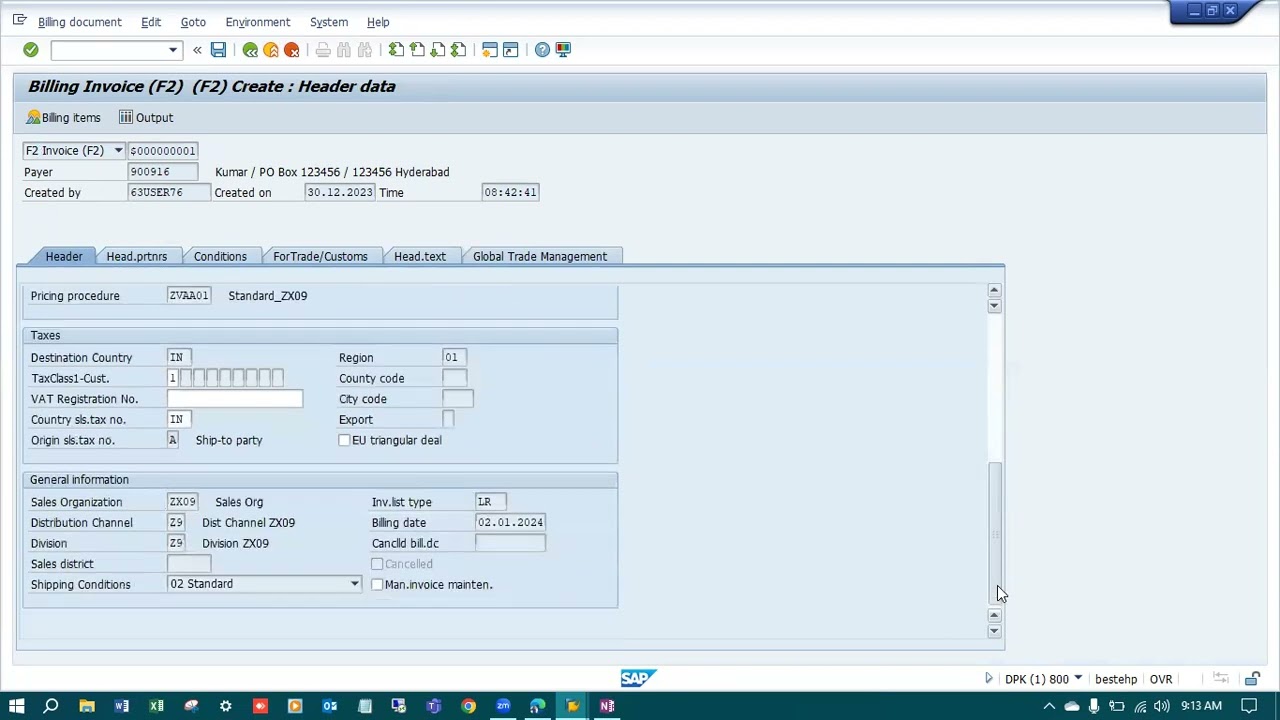This screenshot has height=720, width=1280.
Task: Tick the Man.invoice mainten. checkbox
Action: [377, 585]
